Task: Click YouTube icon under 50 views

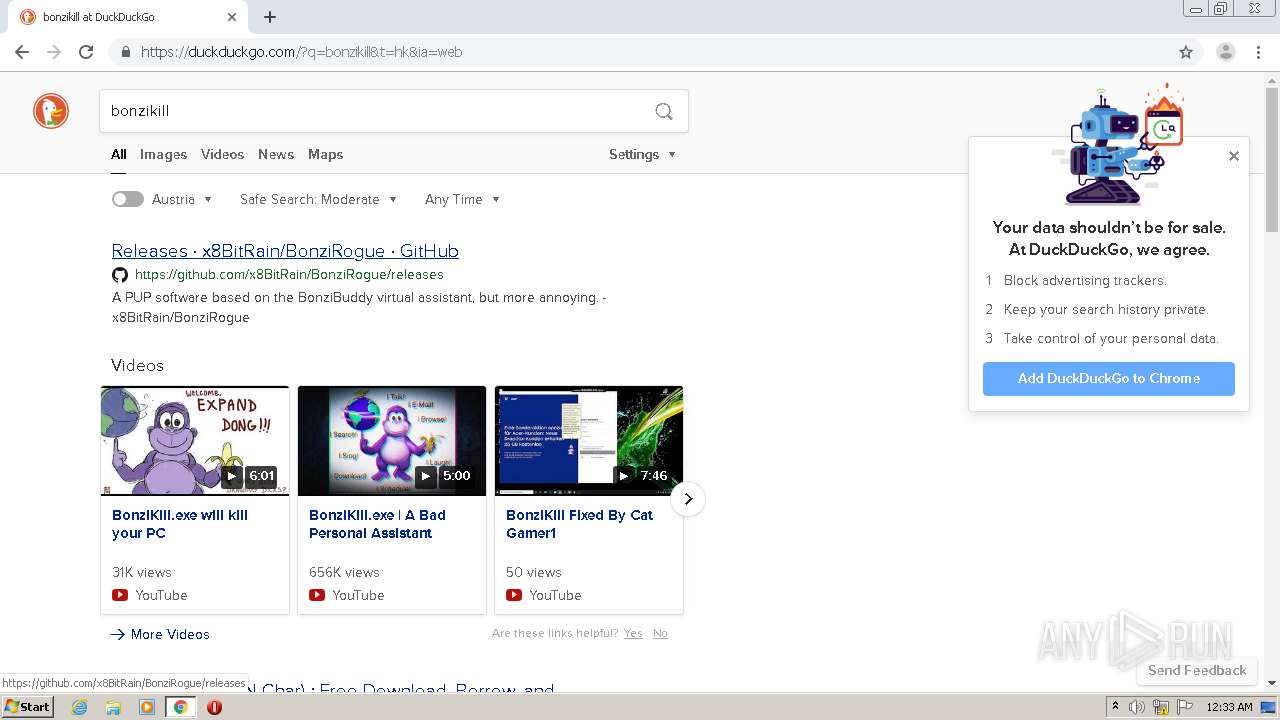Action: click(x=514, y=595)
